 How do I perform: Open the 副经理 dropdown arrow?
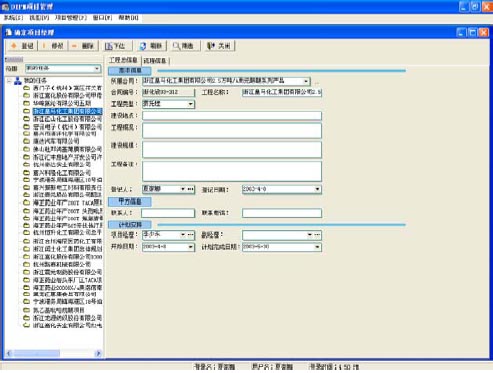[x=309, y=235]
